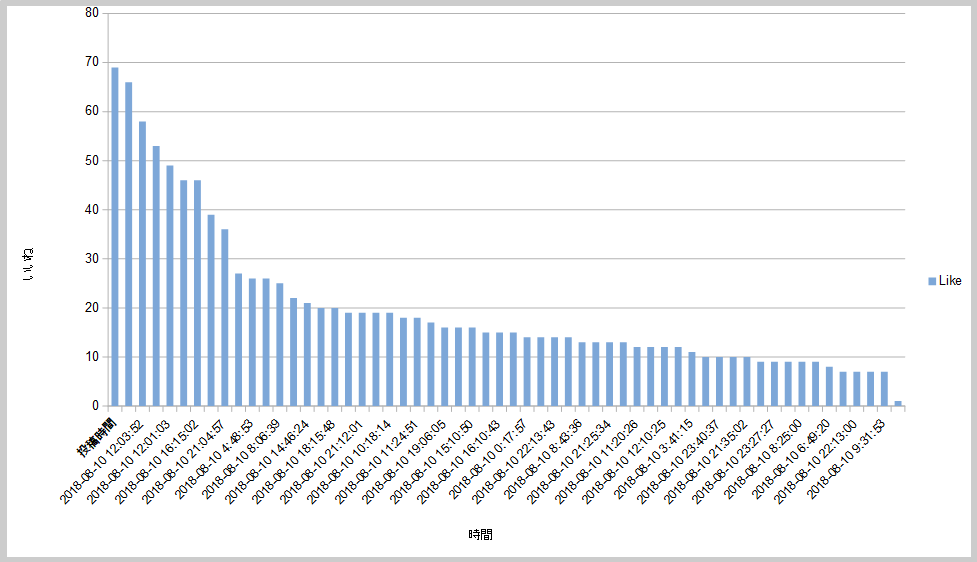Select the 2018-08-10 12:03:52 axis label
This screenshot has width=977, height=562.
(x=102, y=462)
